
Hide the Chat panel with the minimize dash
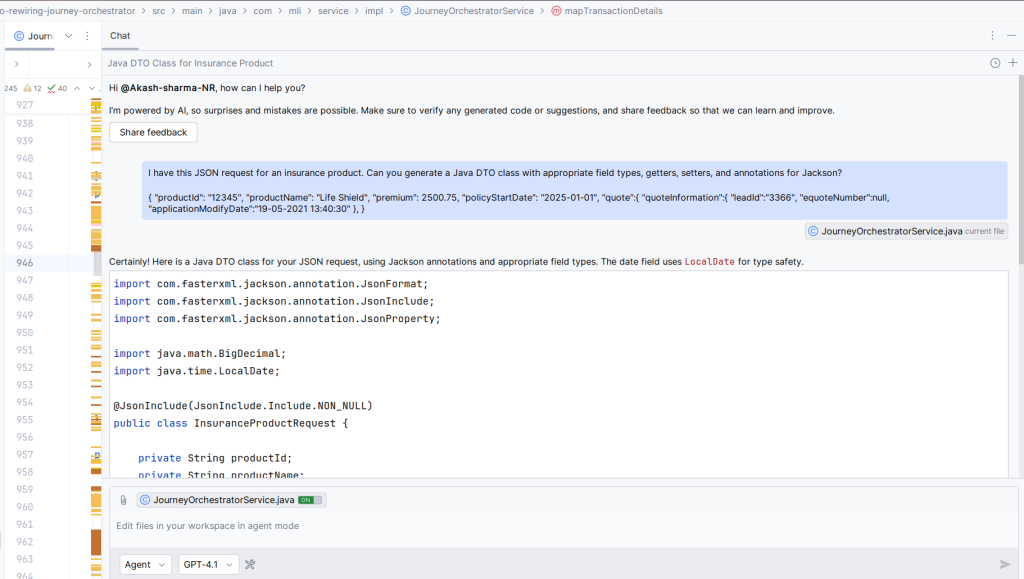pos(1012,36)
